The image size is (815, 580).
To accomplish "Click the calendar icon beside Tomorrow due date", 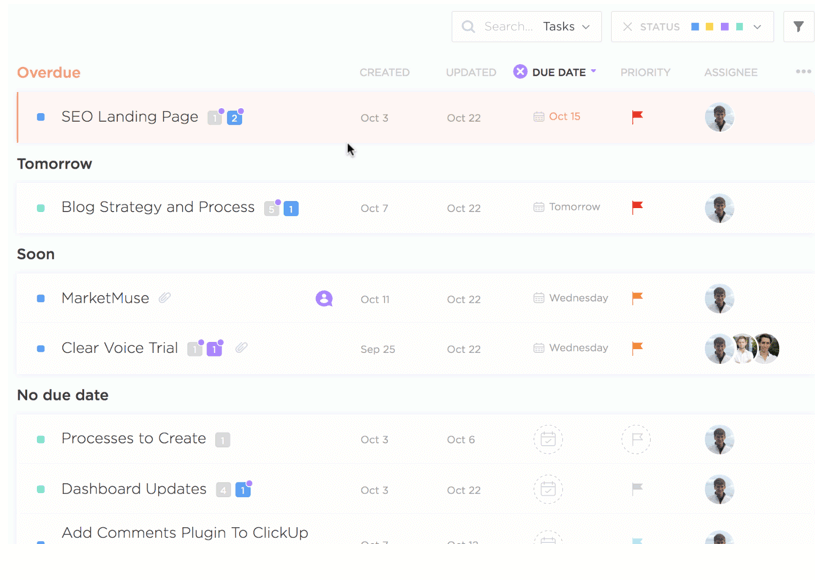I will click(x=539, y=207).
